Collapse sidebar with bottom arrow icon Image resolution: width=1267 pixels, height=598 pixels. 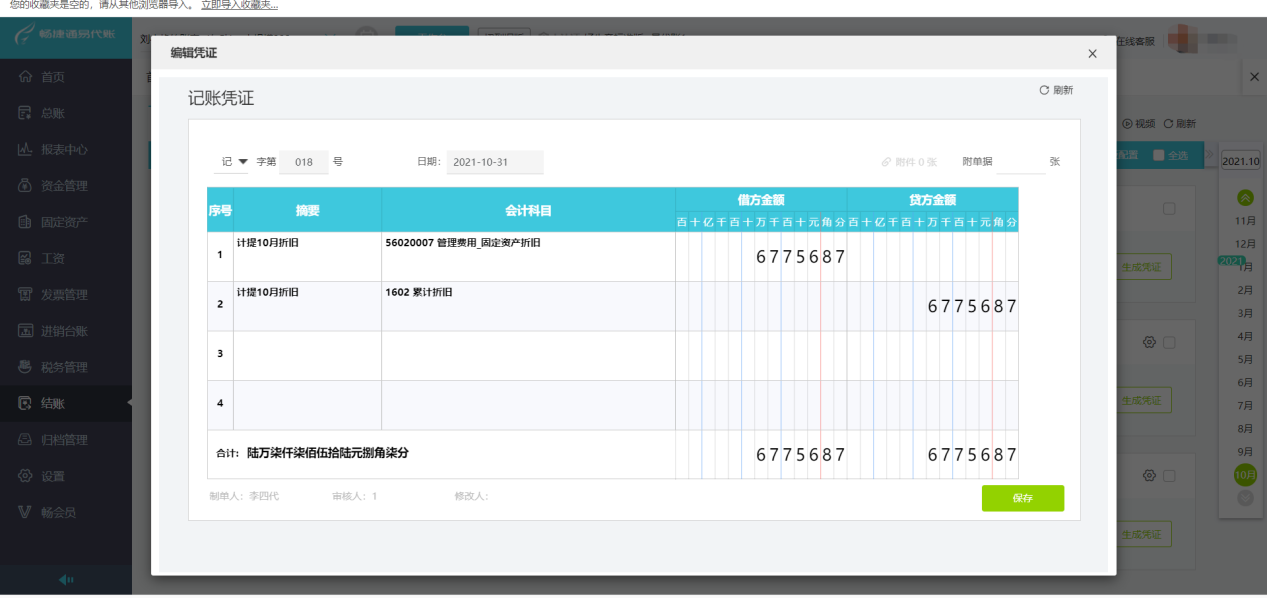pos(66,580)
